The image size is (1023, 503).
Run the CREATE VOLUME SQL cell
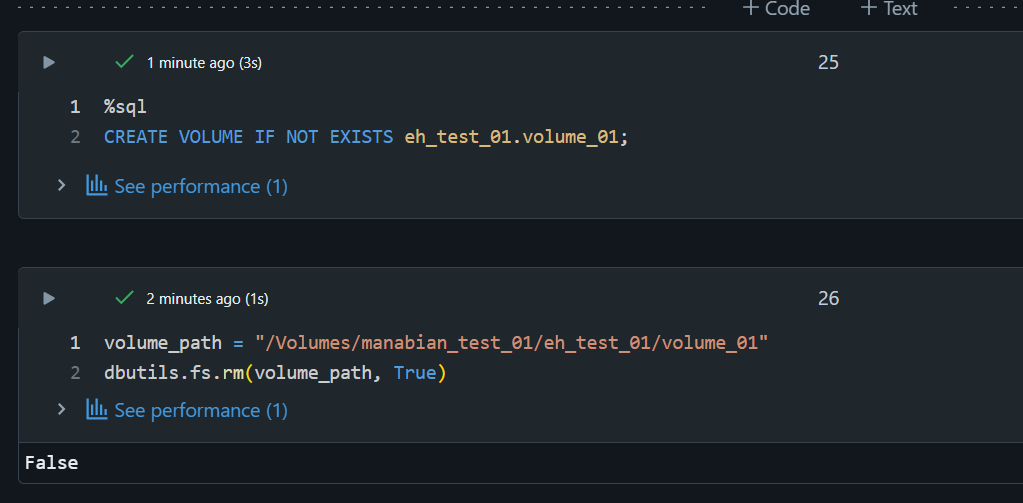(49, 63)
